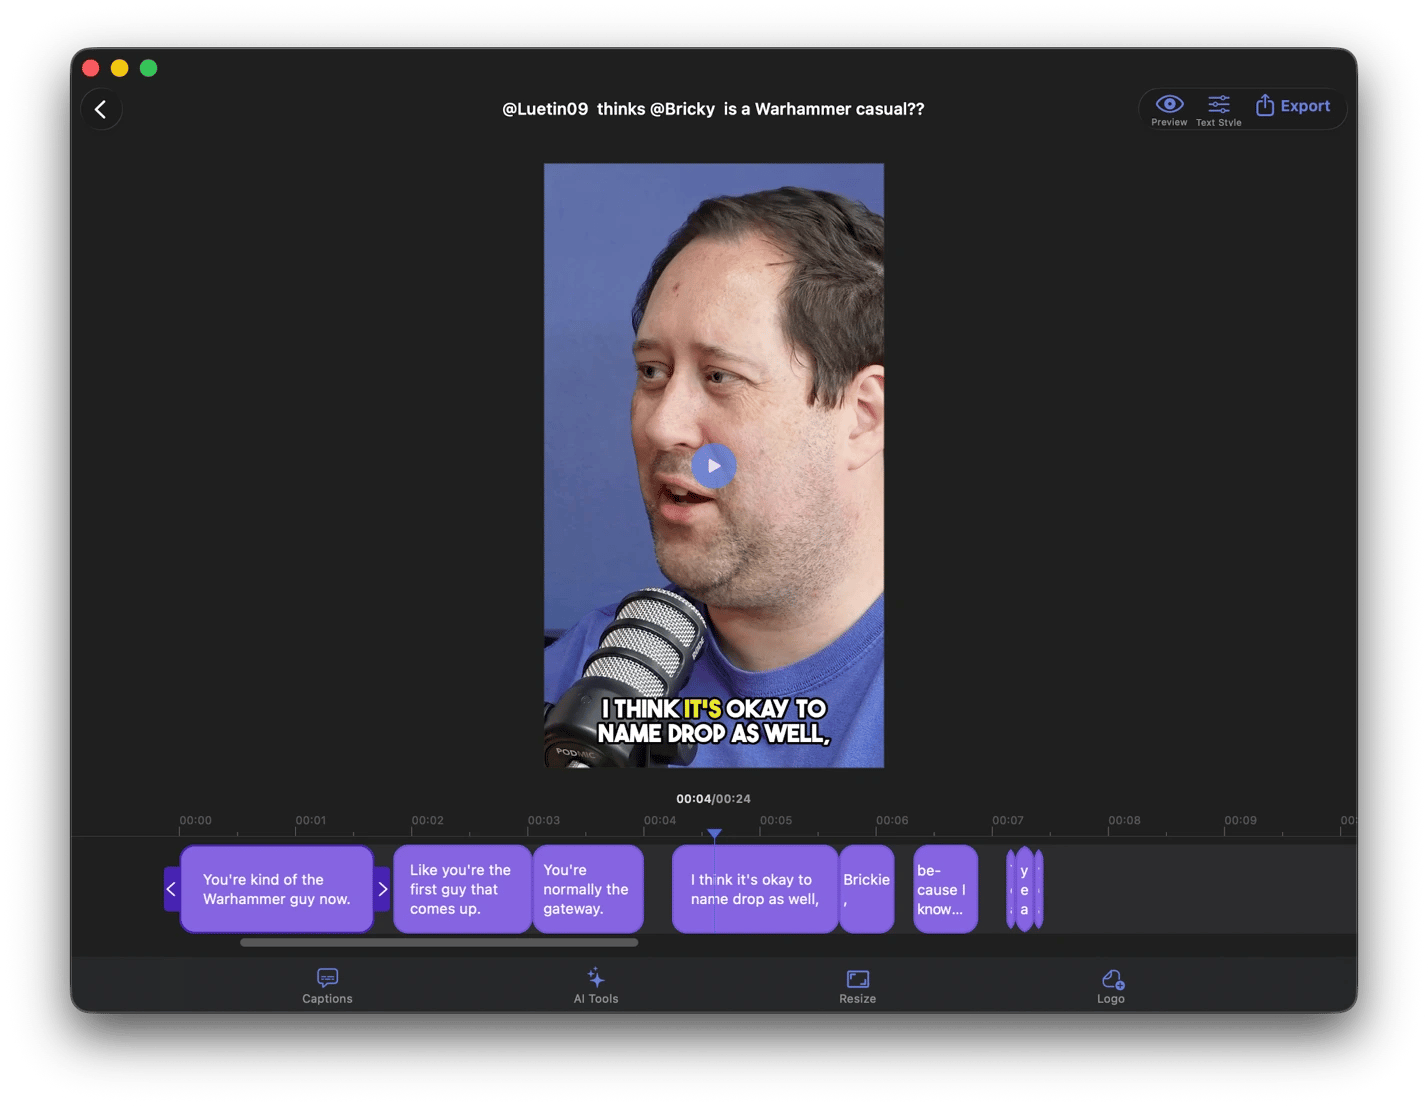The image size is (1428, 1106).
Task: Open the Captions tab
Action: click(x=327, y=985)
